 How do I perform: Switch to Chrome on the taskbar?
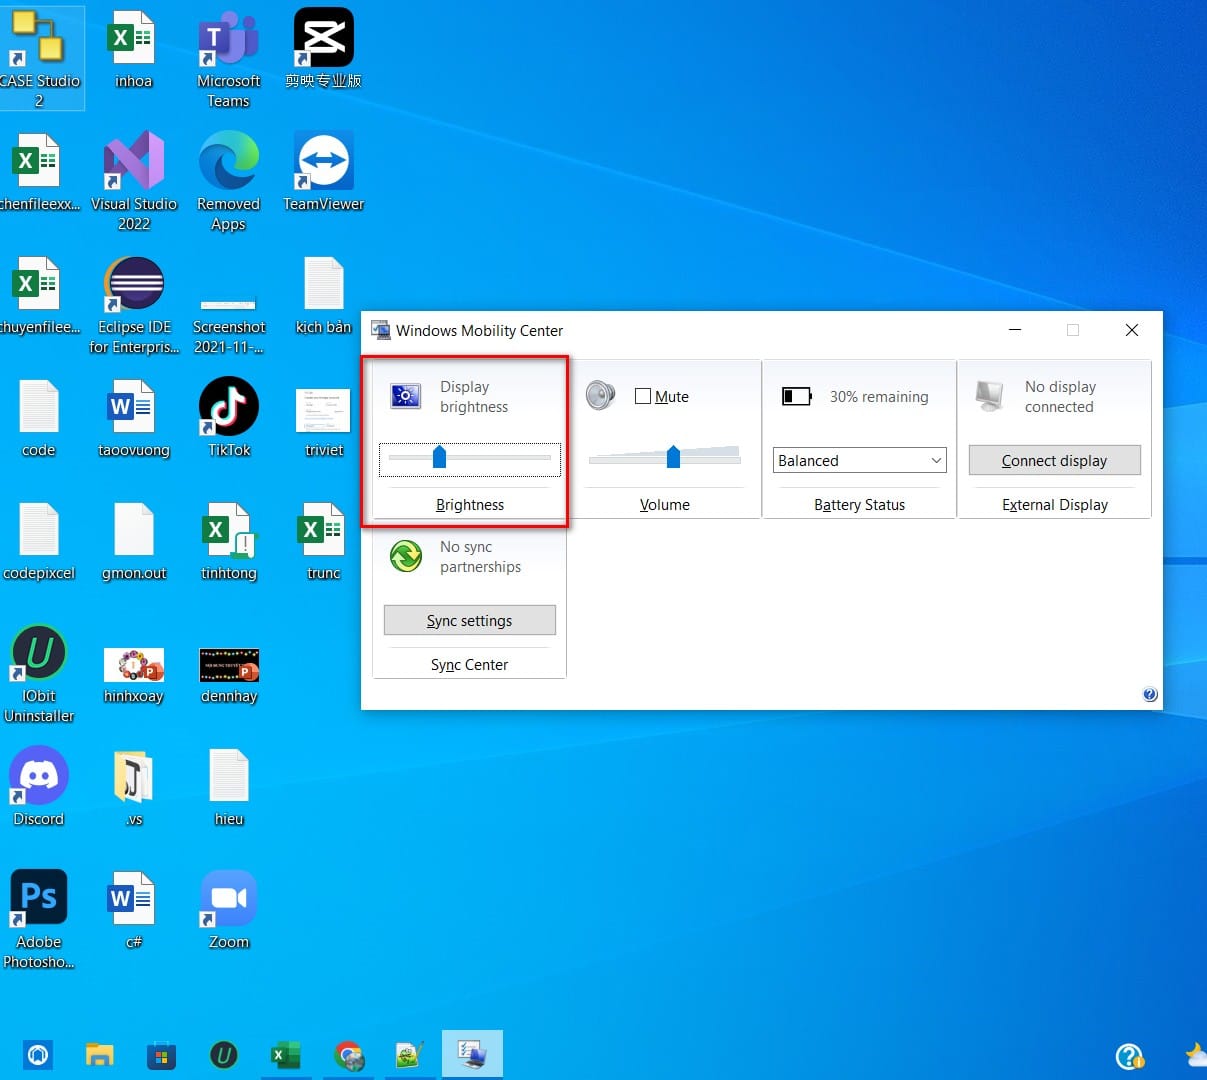[348, 1055]
